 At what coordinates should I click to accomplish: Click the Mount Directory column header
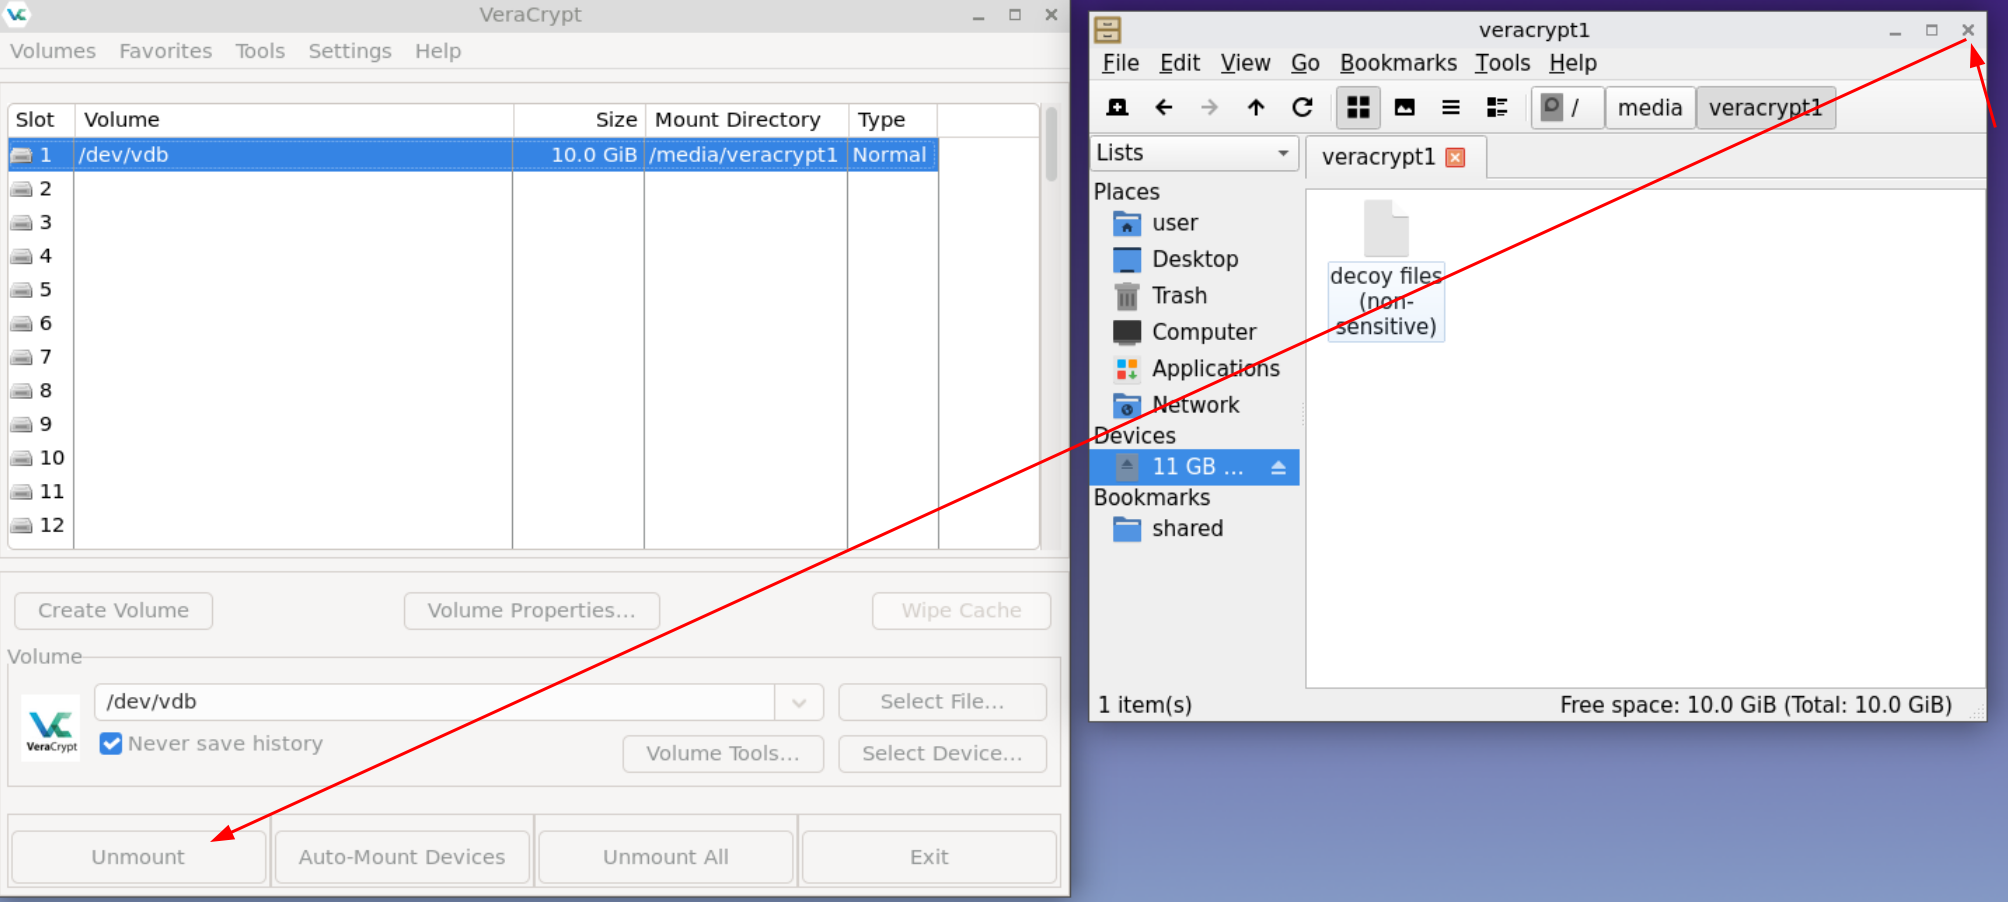pos(746,120)
